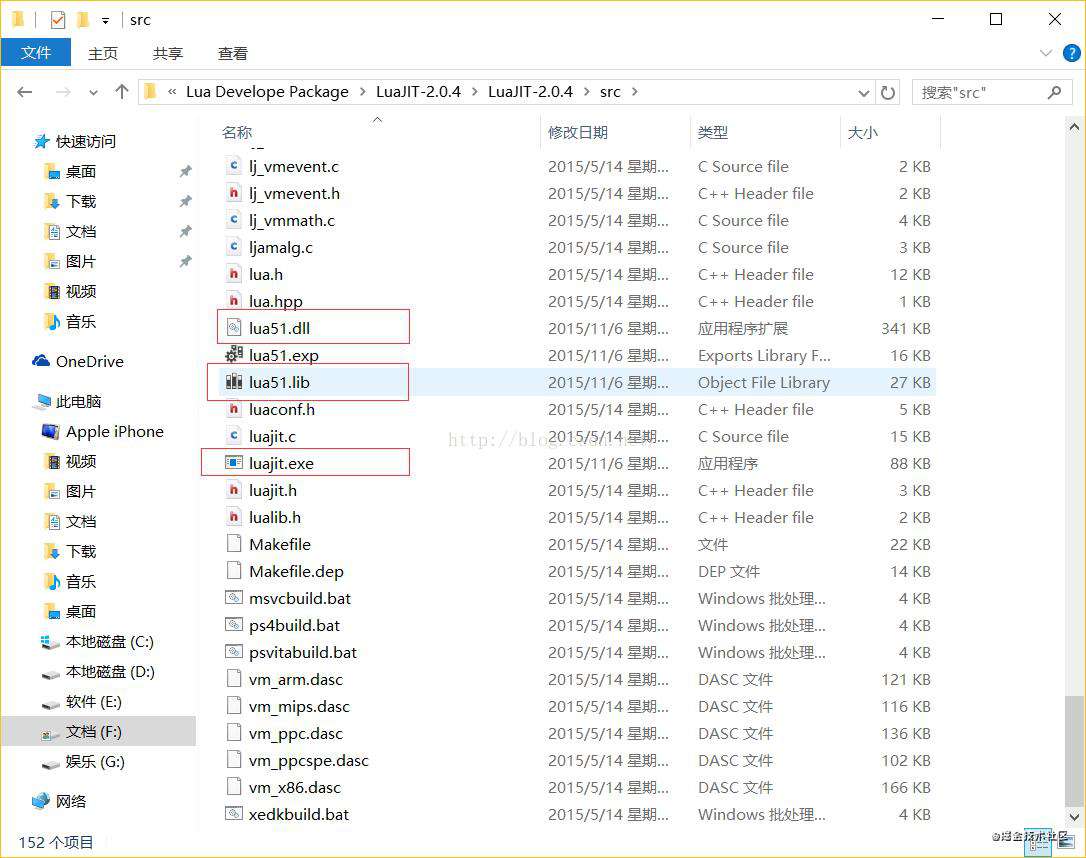Click the properties checkmark quick access icon
This screenshot has height=858, width=1086.
[x=57, y=19]
